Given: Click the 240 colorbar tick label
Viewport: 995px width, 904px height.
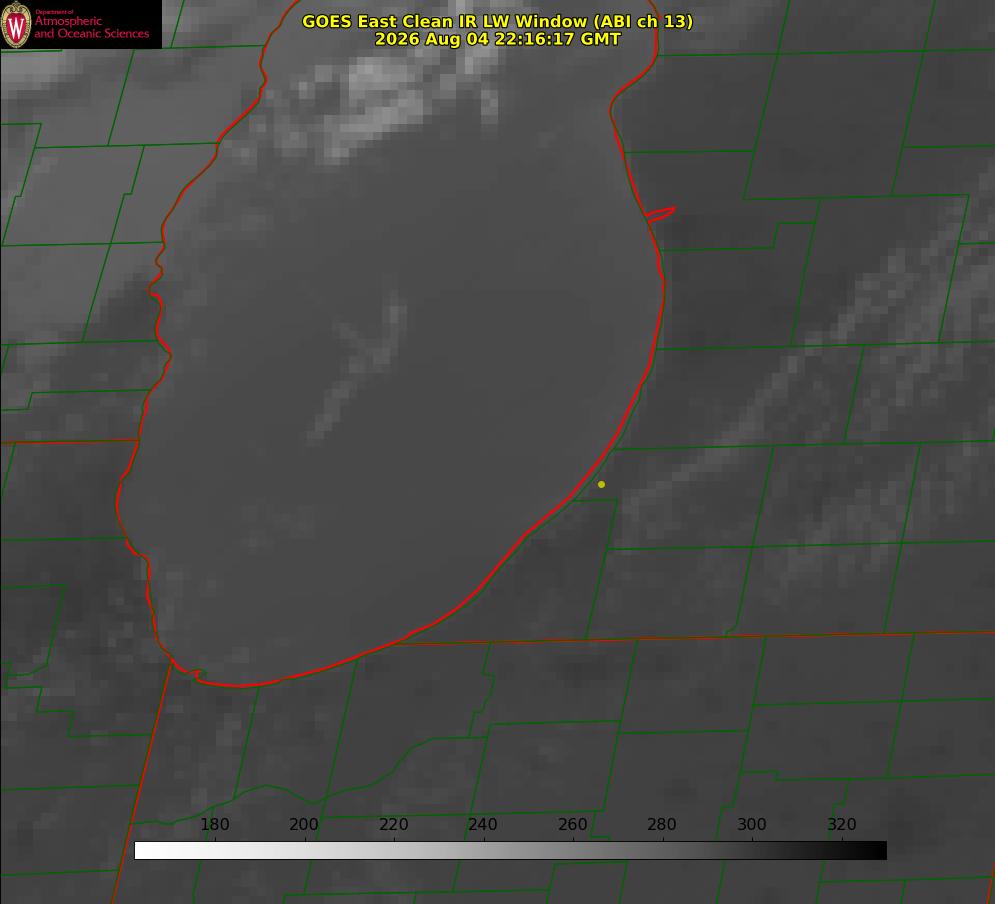Looking at the screenshot, I should click(483, 824).
